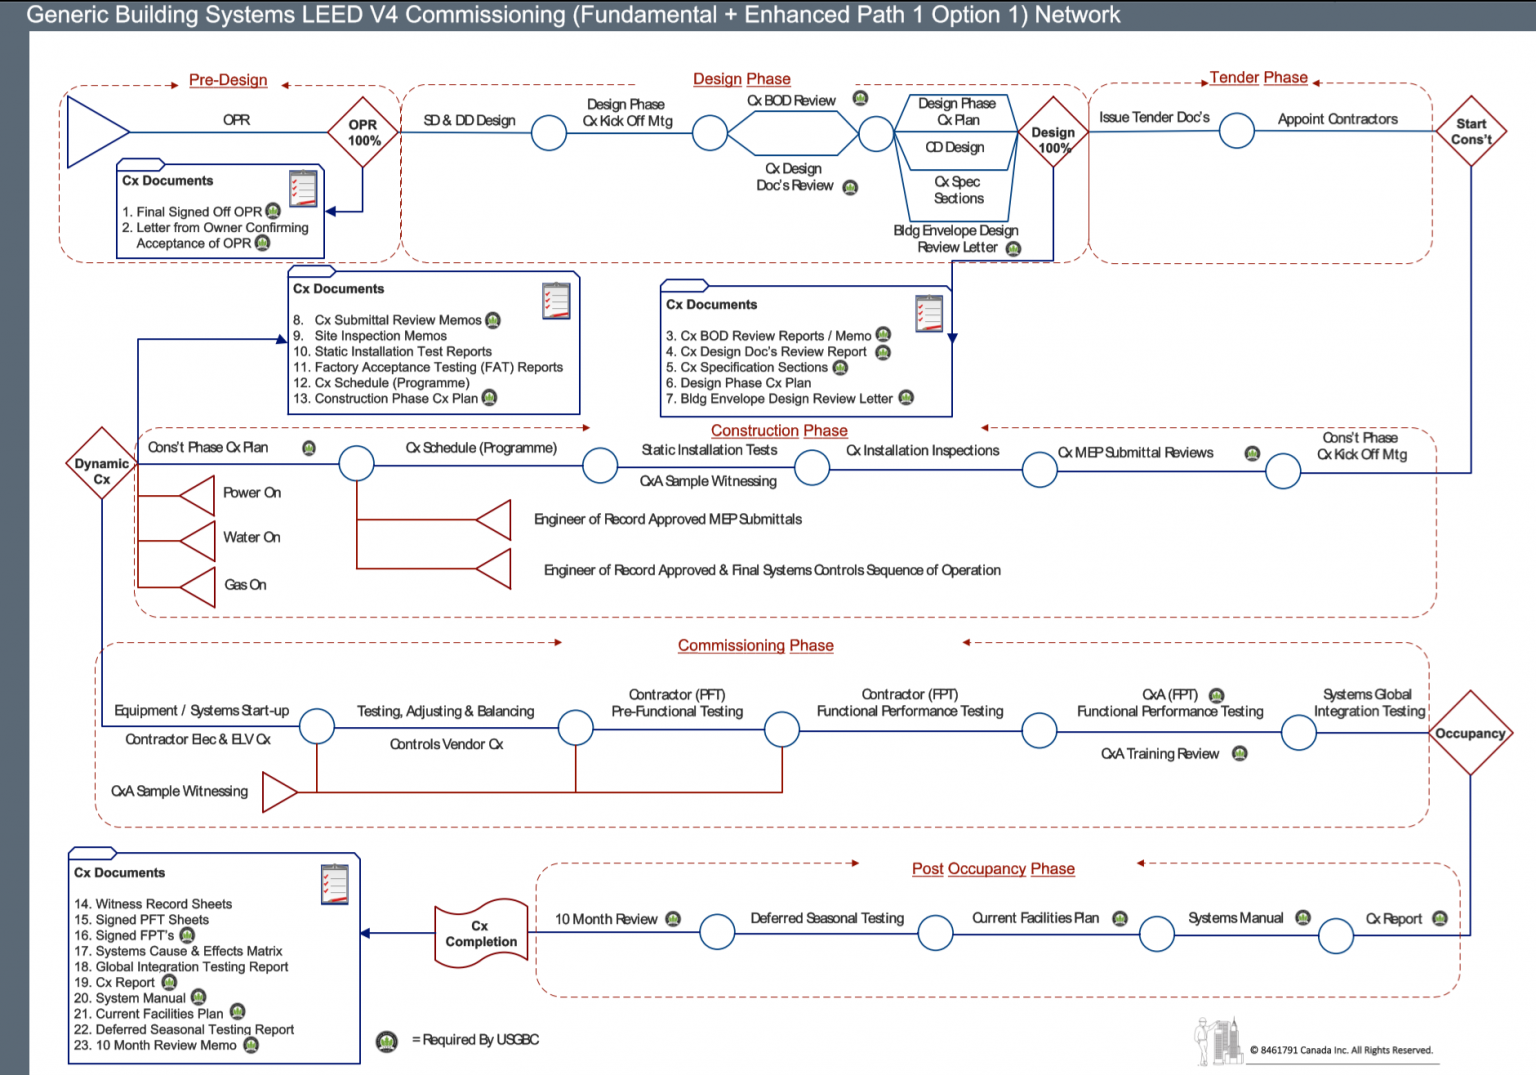Select the Construction Phase header

[x=779, y=430]
